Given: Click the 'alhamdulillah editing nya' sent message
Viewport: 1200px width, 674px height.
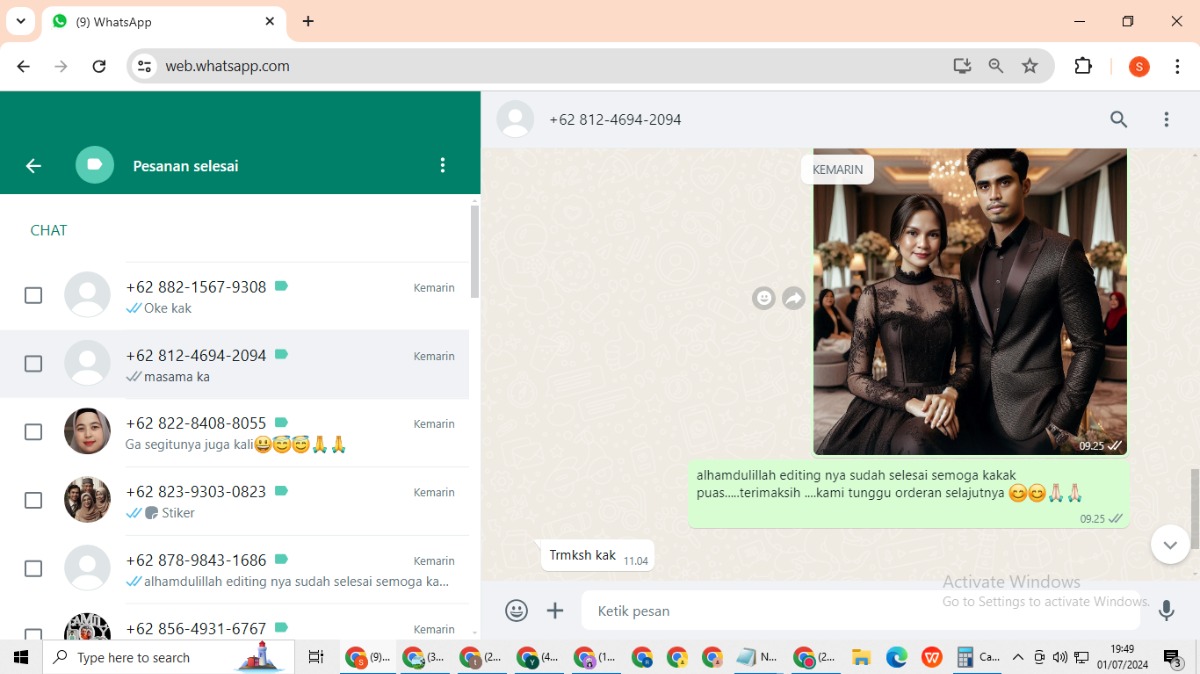Looking at the screenshot, I should point(908,494).
